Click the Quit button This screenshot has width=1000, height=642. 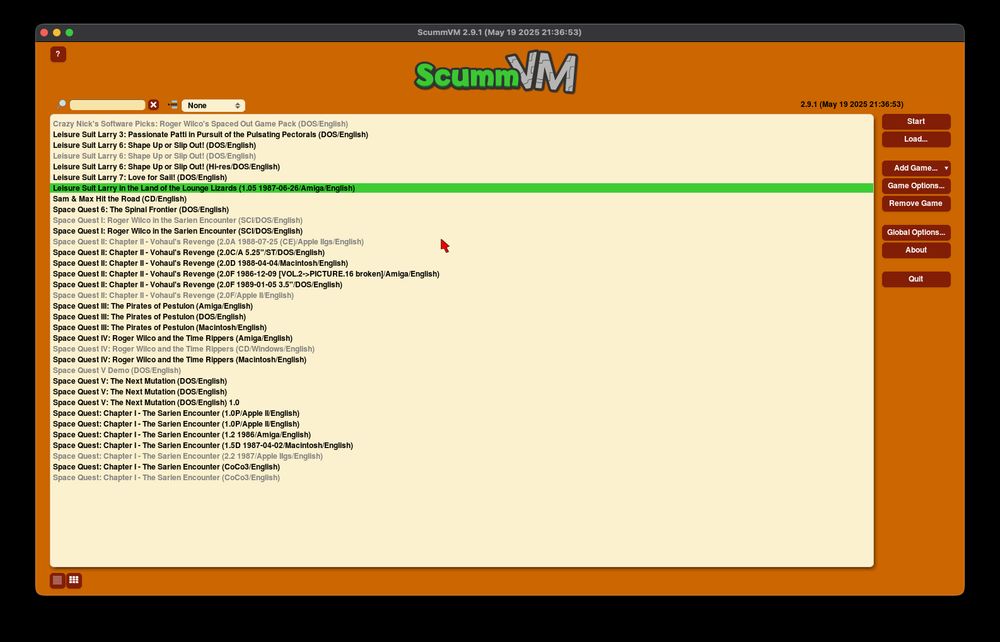click(916, 279)
